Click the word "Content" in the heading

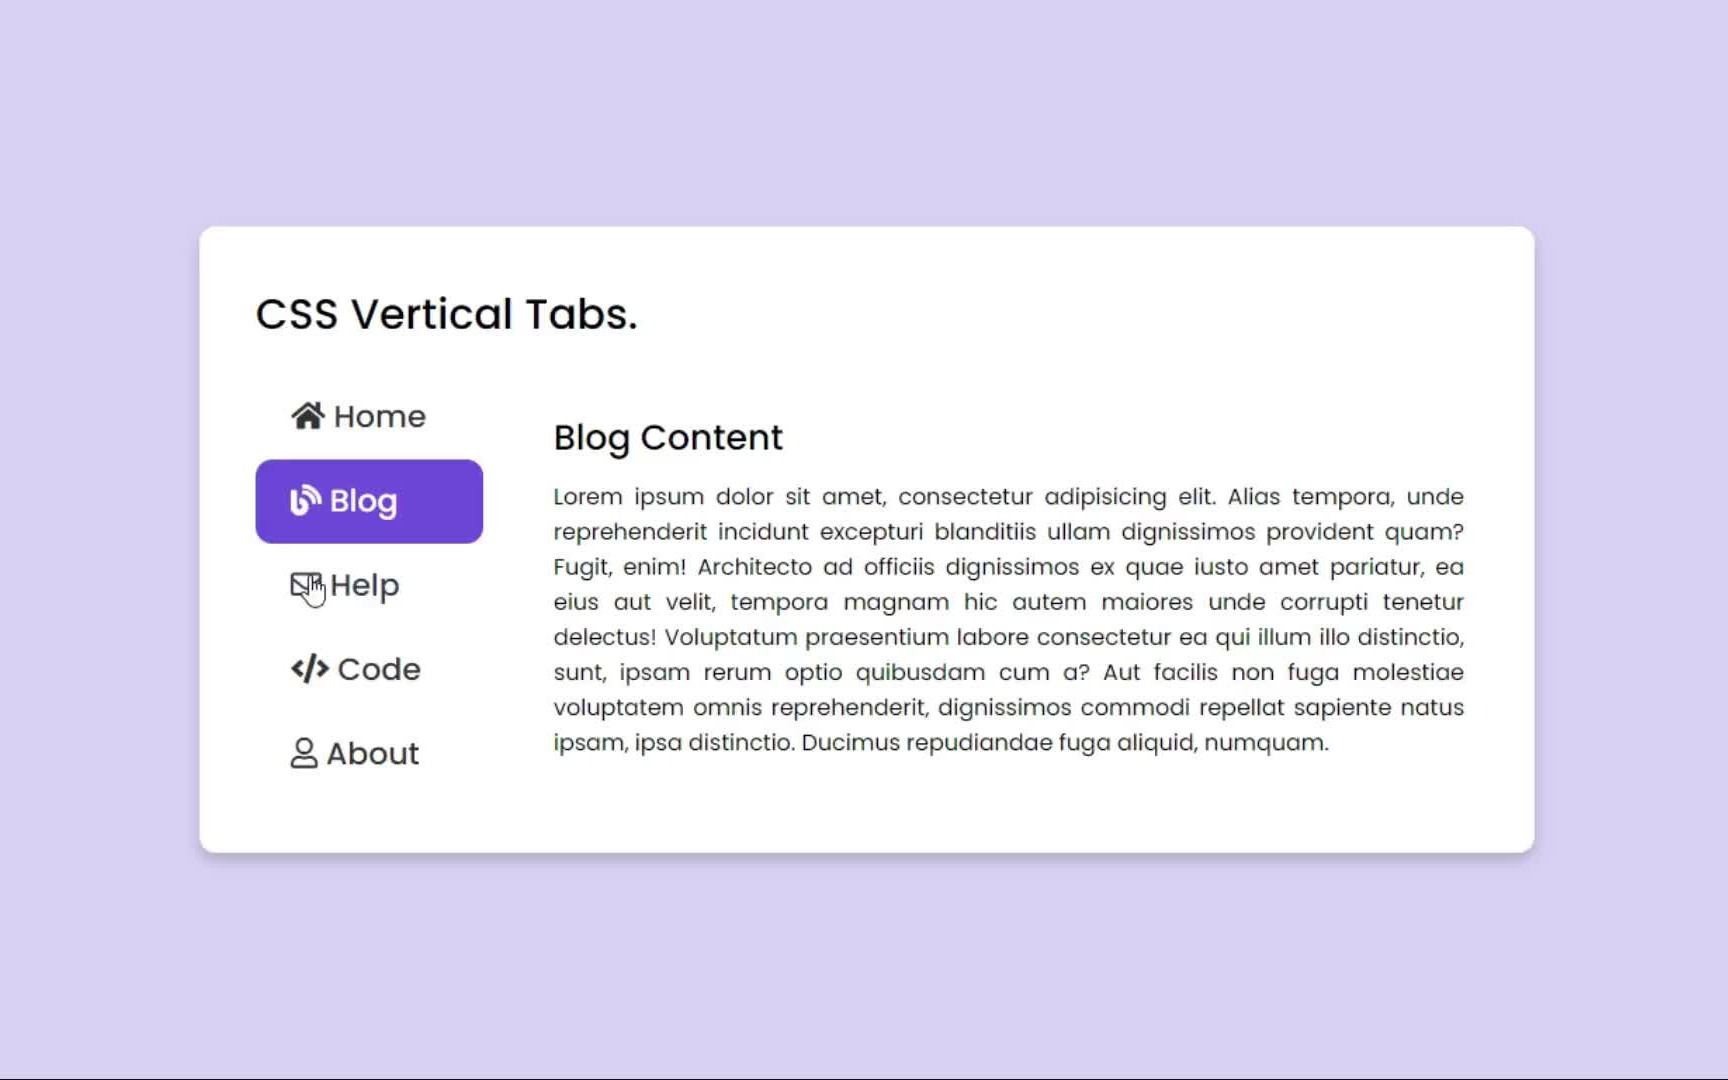(x=712, y=437)
